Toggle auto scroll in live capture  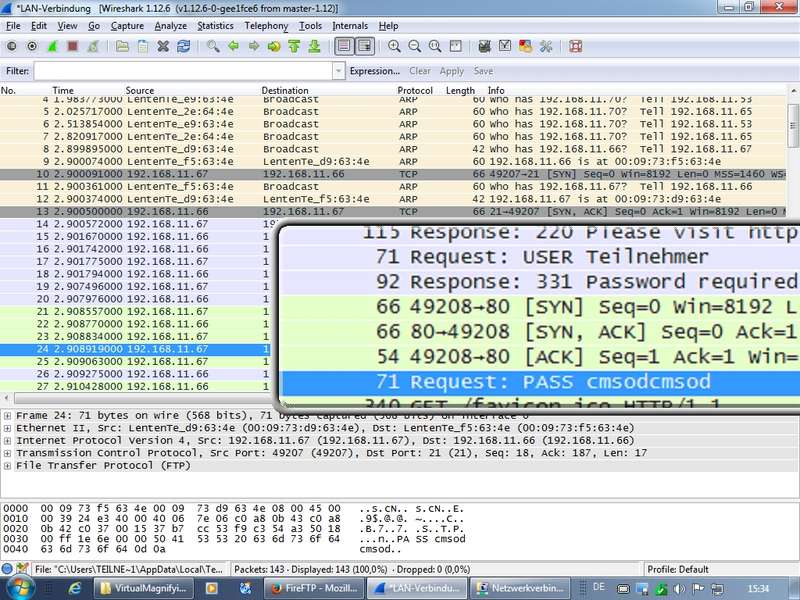coord(365,46)
